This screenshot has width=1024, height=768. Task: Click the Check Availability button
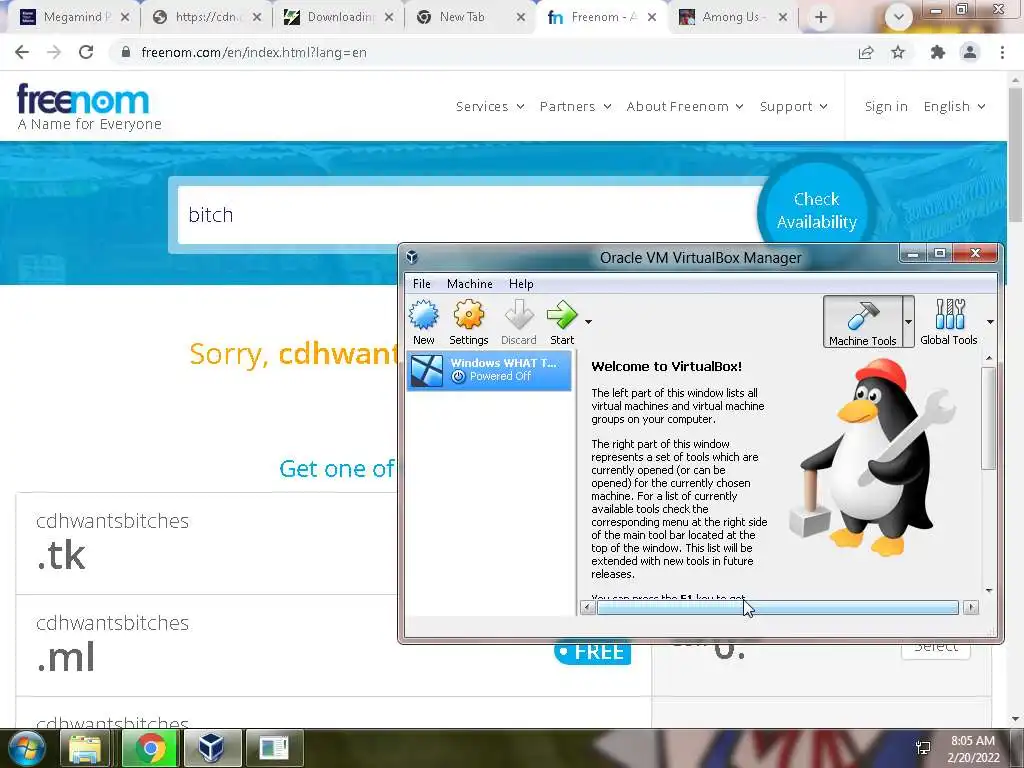[x=816, y=210]
